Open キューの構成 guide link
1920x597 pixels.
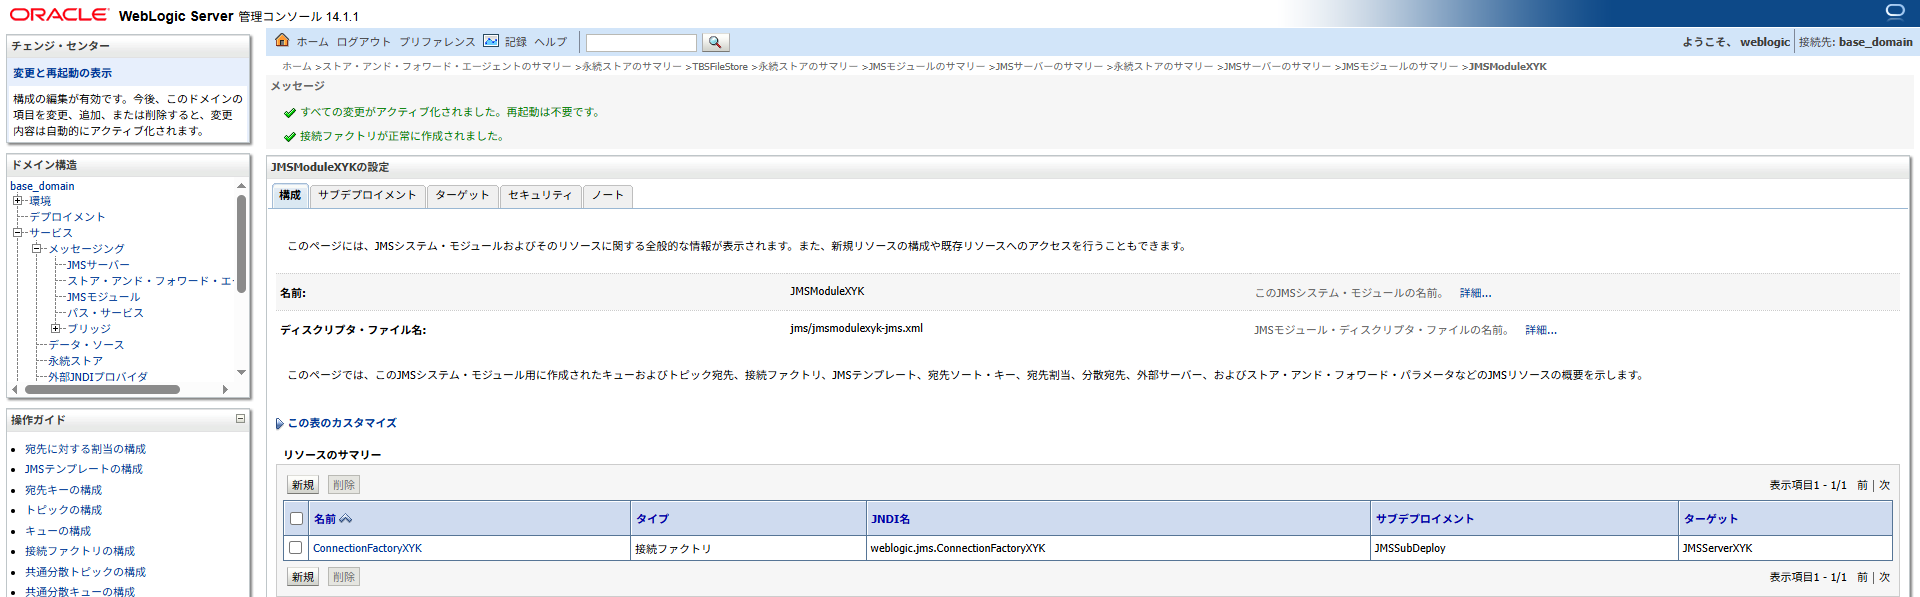(58, 531)
